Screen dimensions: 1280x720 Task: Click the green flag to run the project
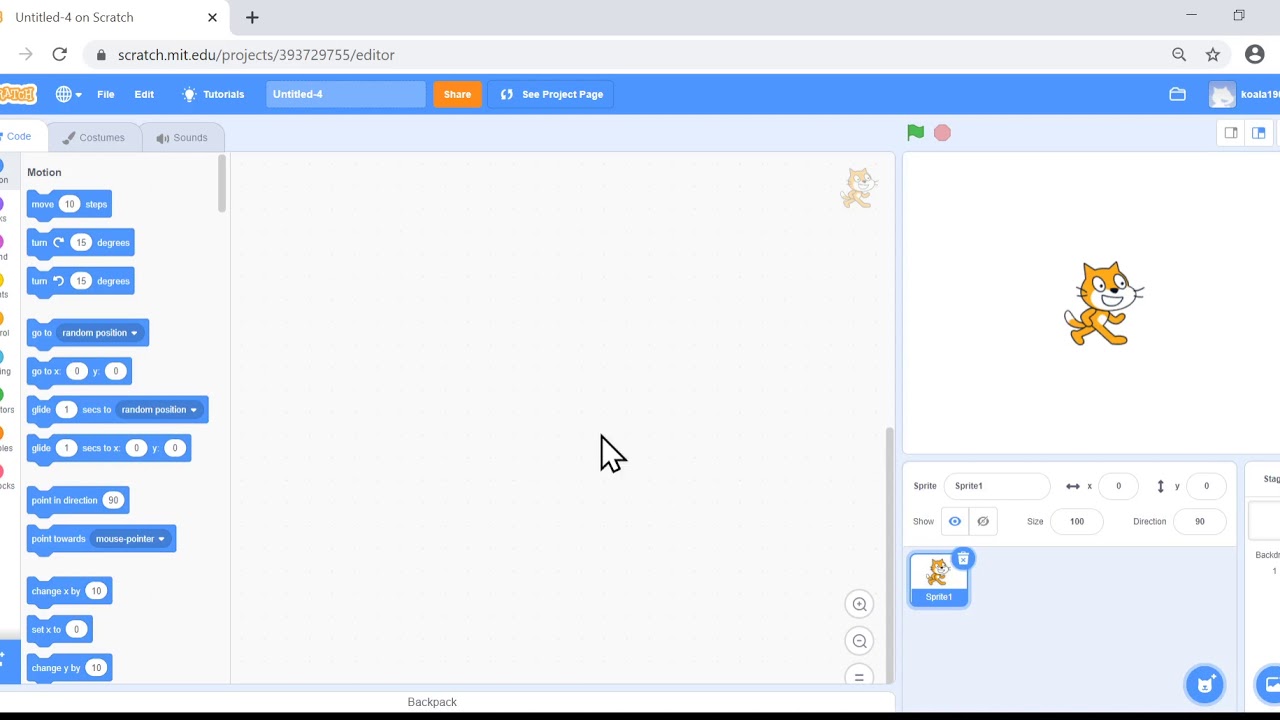point(915,132)
